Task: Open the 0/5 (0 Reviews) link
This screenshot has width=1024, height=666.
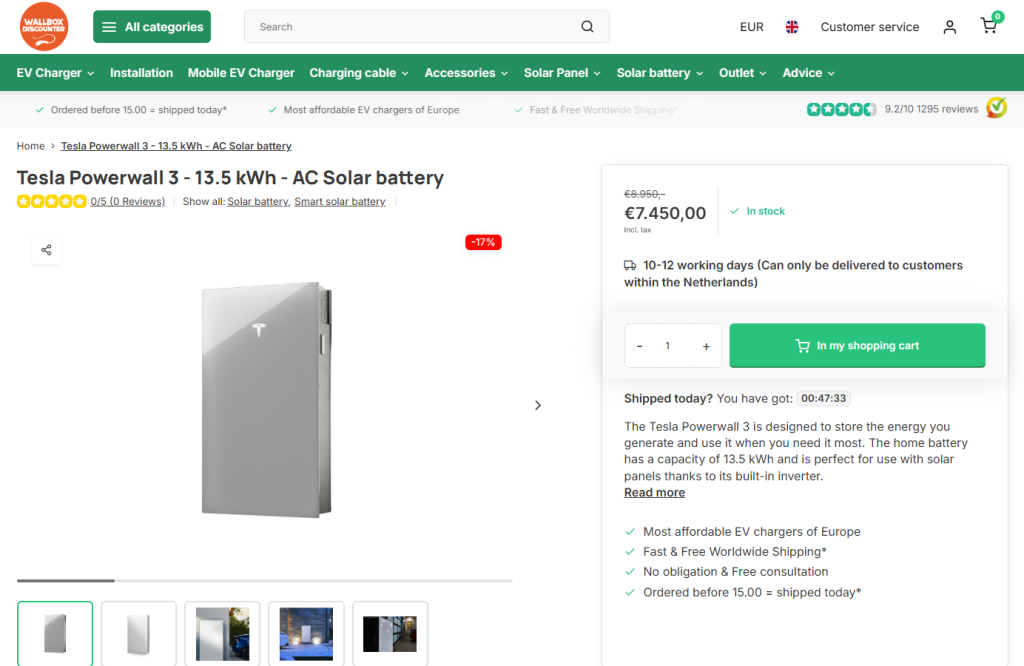Action: coord(128,201)
